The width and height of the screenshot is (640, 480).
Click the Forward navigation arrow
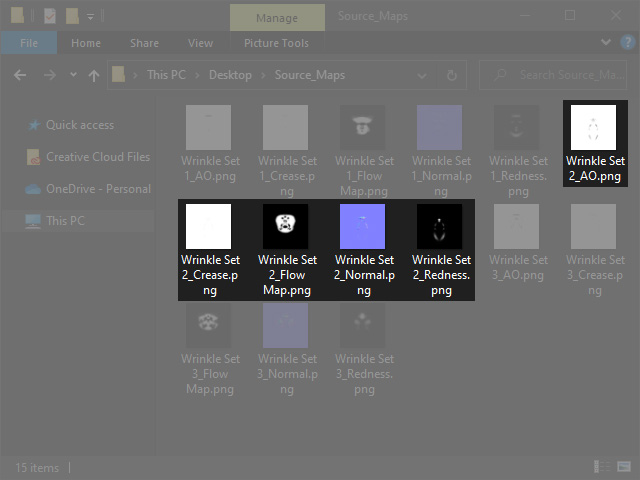(48, 75)
